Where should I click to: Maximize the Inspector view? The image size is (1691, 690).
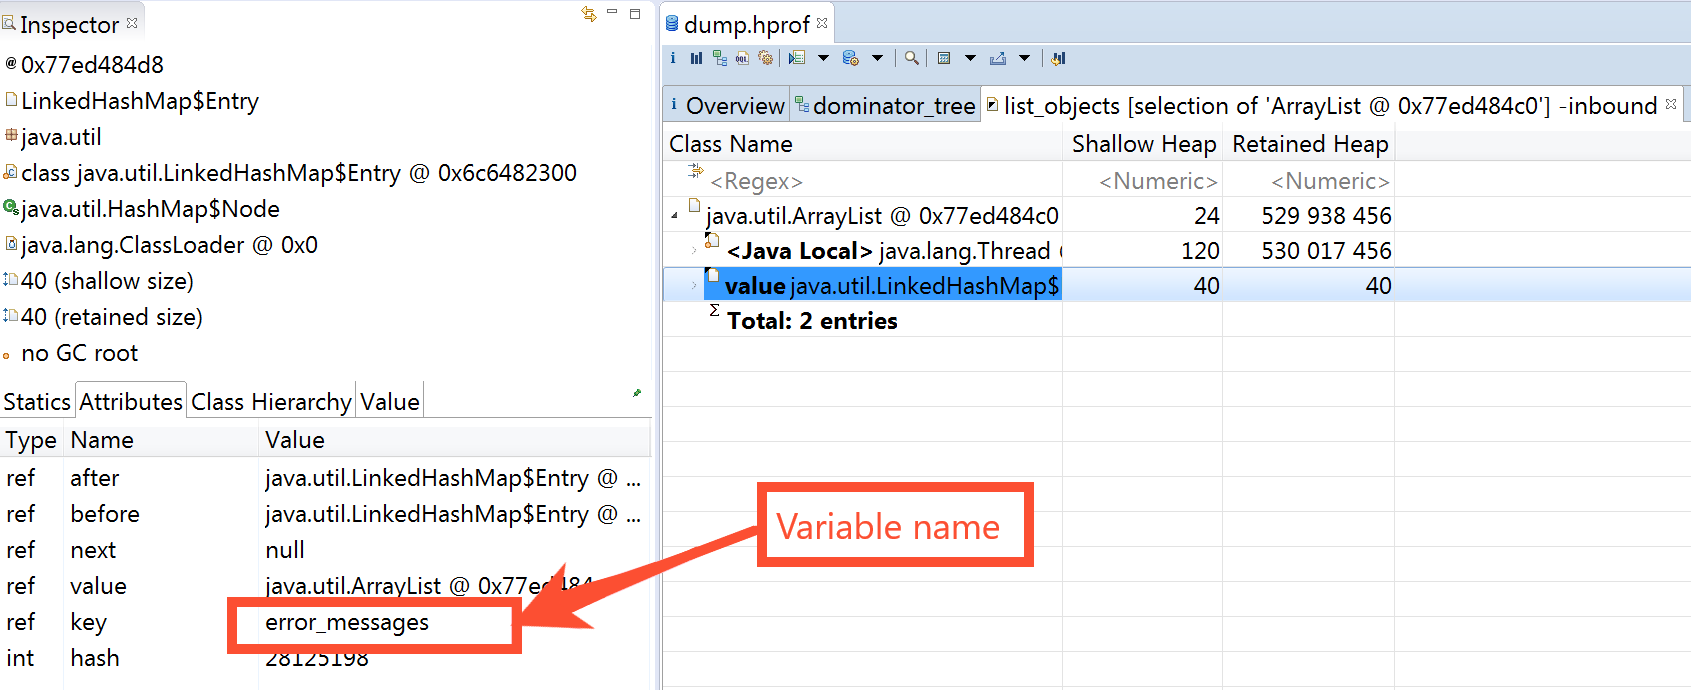coord(635,13)
